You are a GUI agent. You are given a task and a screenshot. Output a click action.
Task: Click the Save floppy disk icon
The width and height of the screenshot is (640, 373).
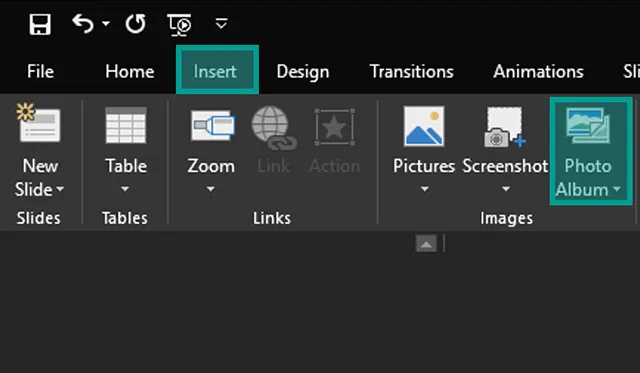pyautogui.click(x=40, y=24)
